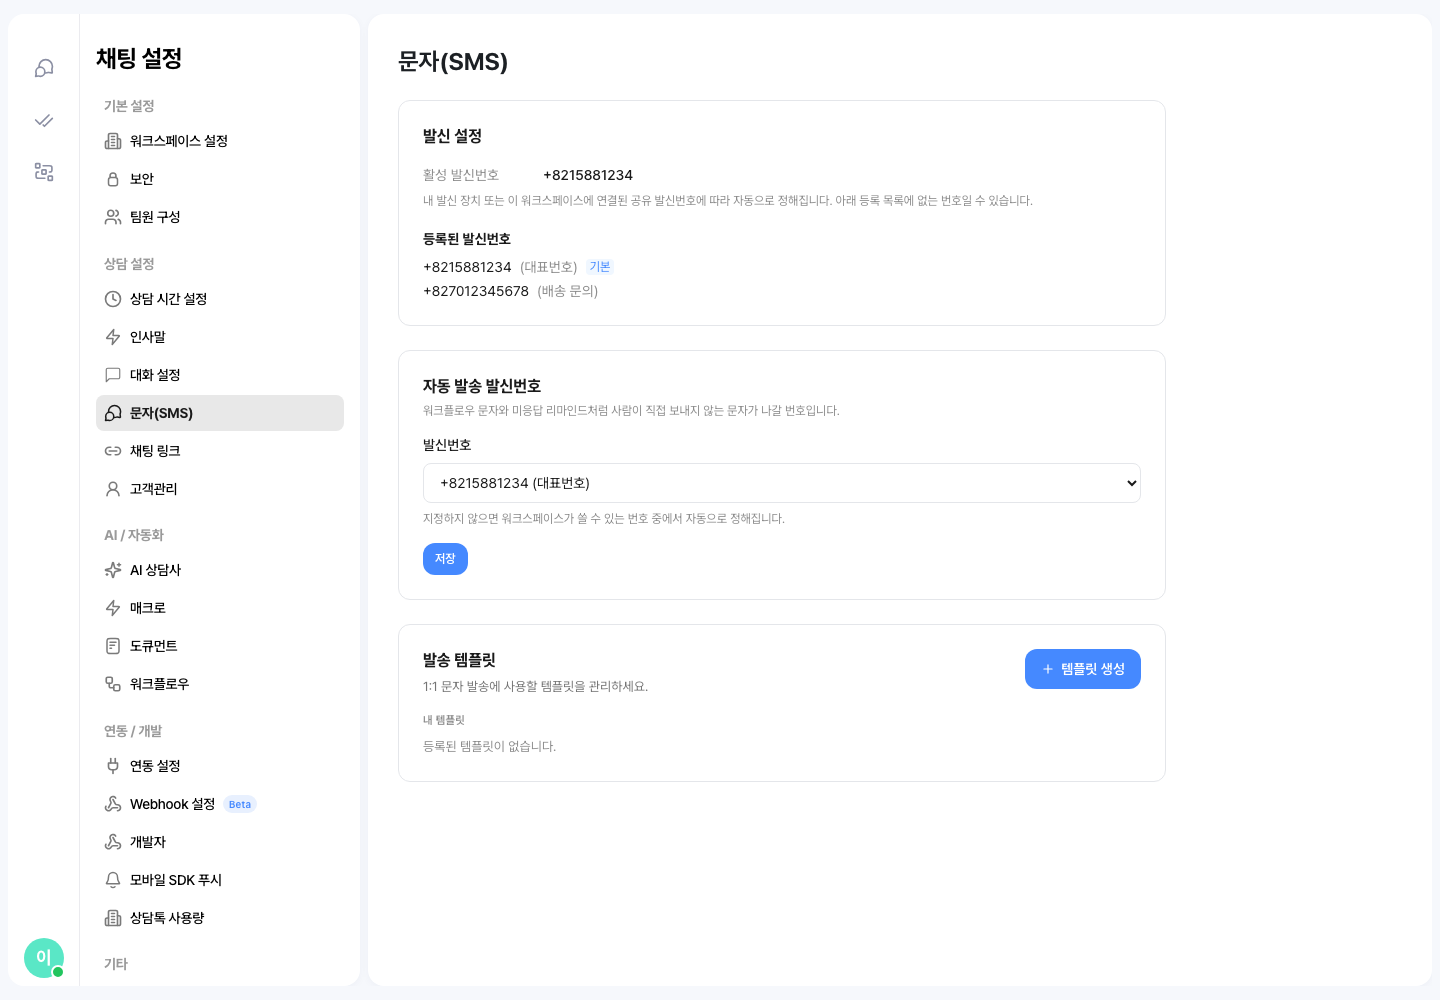Click the blue 저장 button
The width and height of the screenshot is (1440, 1000).
pos(445,559)
